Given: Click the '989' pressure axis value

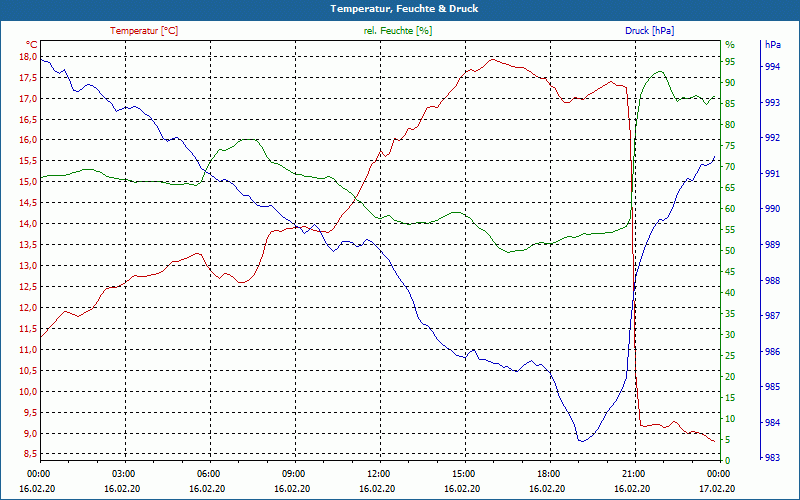Looking at the screenshot, I should (772, 244).
